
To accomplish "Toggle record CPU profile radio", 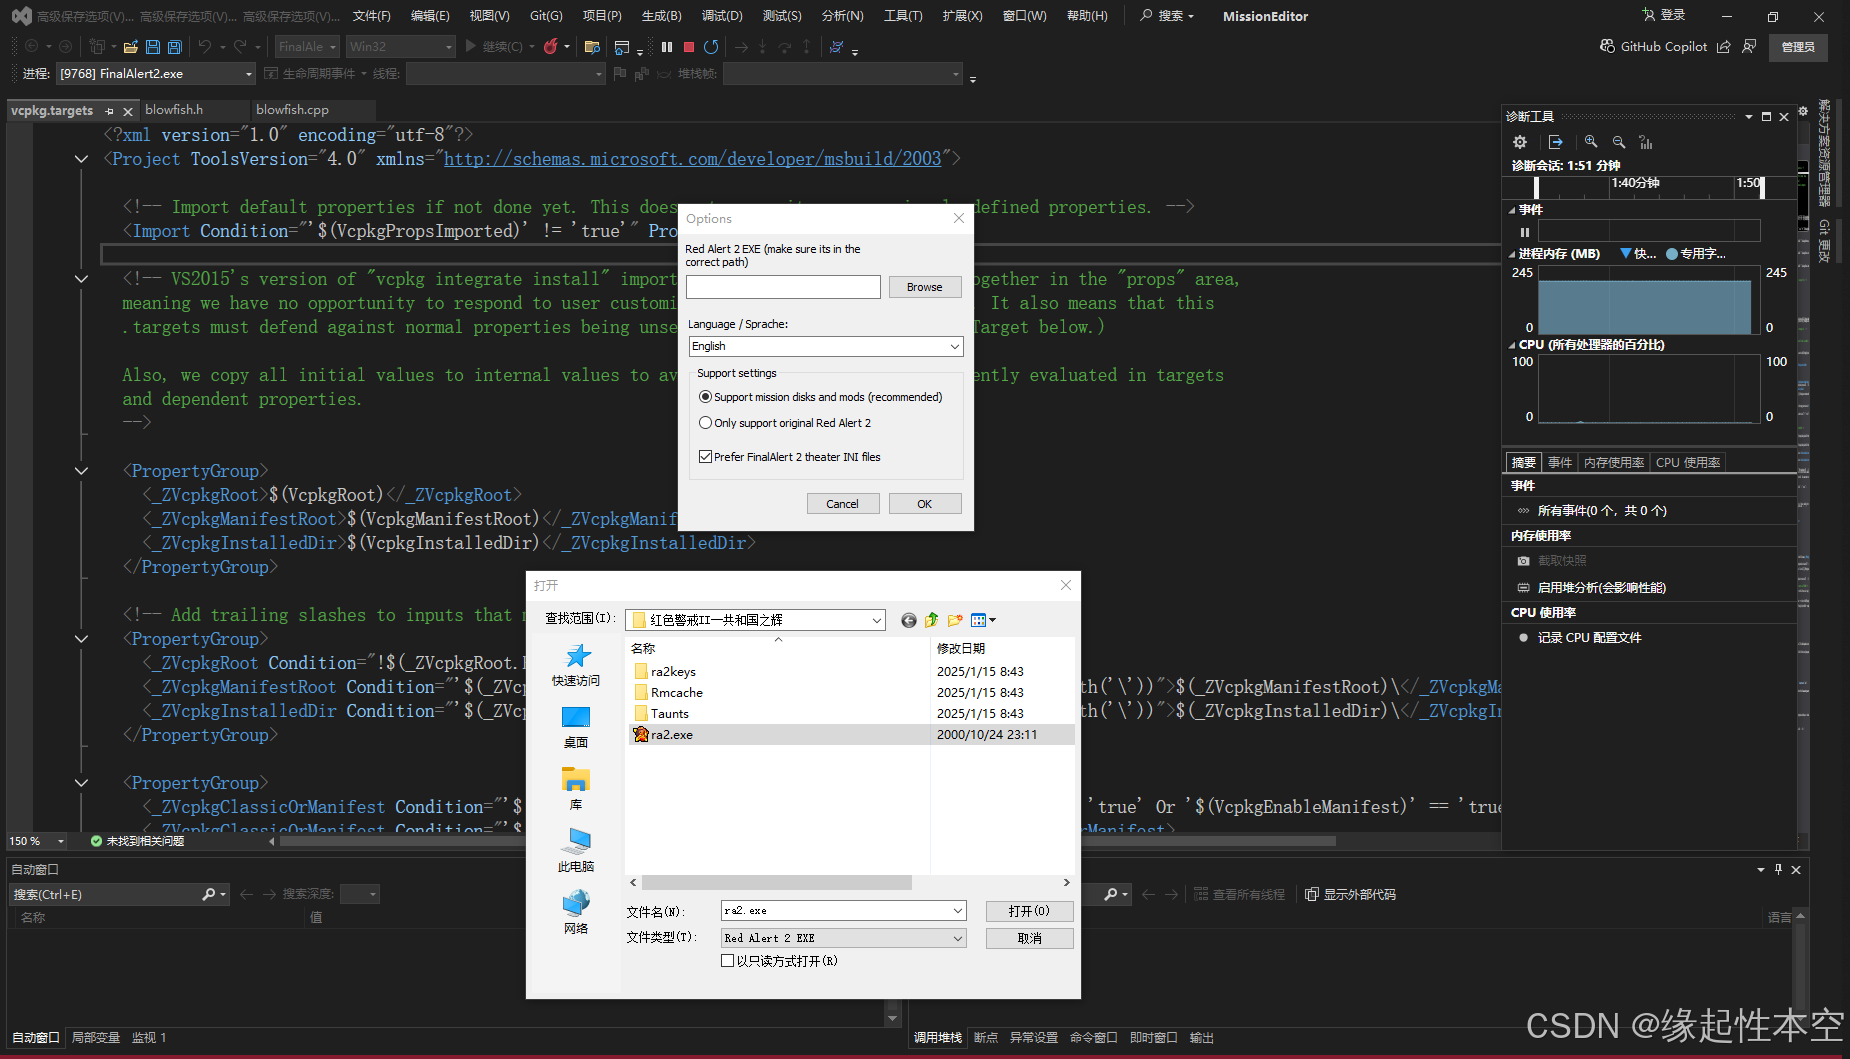I will pyautogui.click(x=1523, y=638).
